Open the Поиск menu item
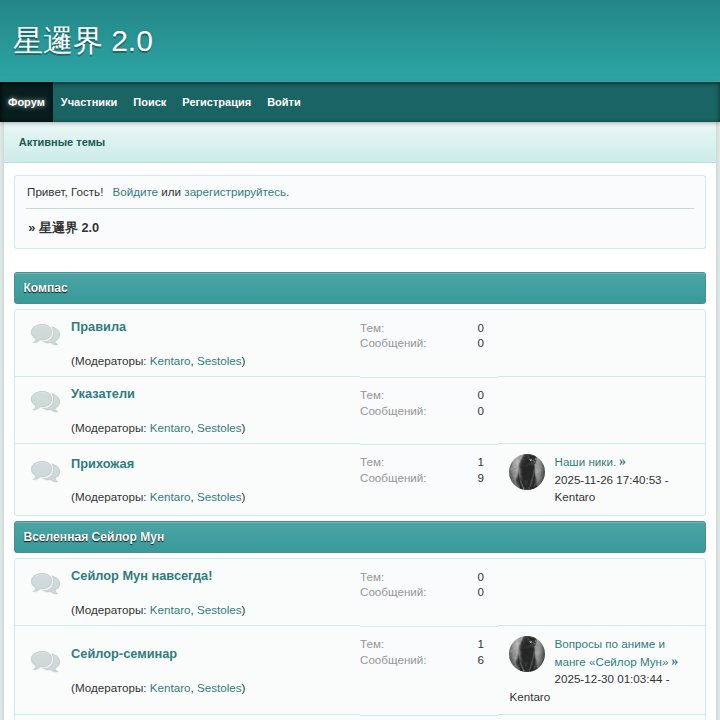720x720 pixels. pos(150,102)
